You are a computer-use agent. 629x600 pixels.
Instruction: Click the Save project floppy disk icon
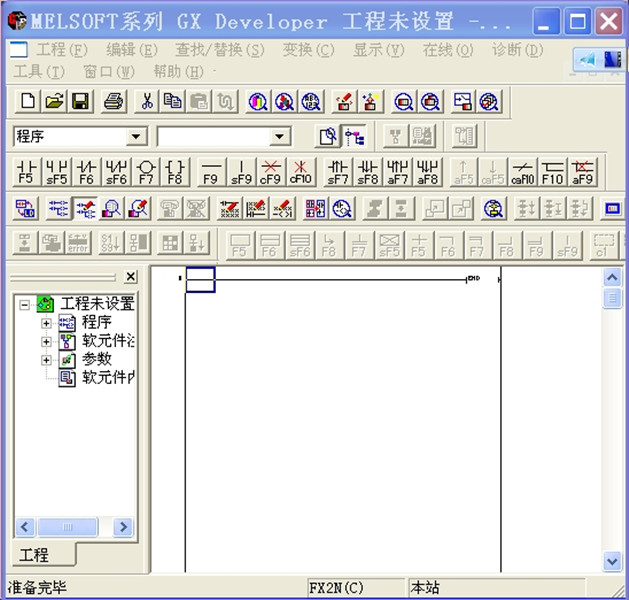click(80, 101)
